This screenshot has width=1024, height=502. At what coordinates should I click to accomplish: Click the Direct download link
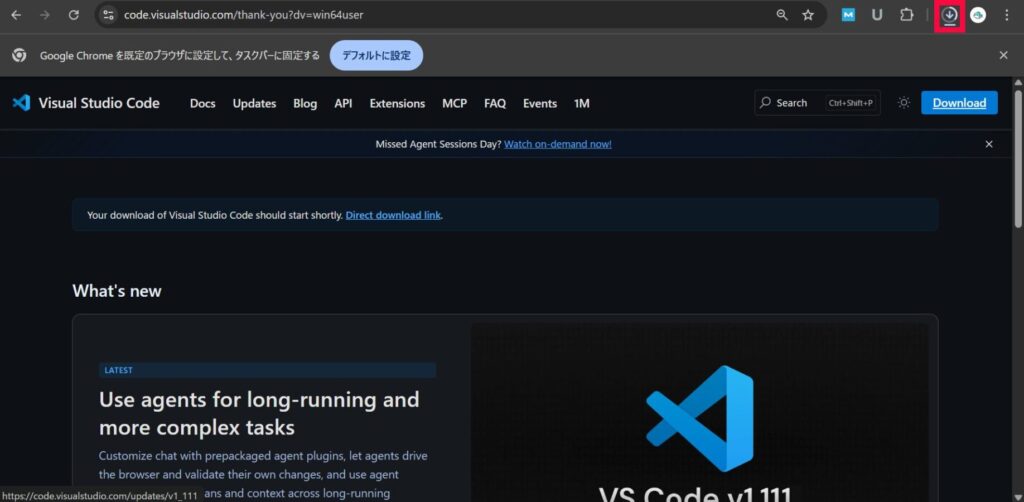point(393,215)
